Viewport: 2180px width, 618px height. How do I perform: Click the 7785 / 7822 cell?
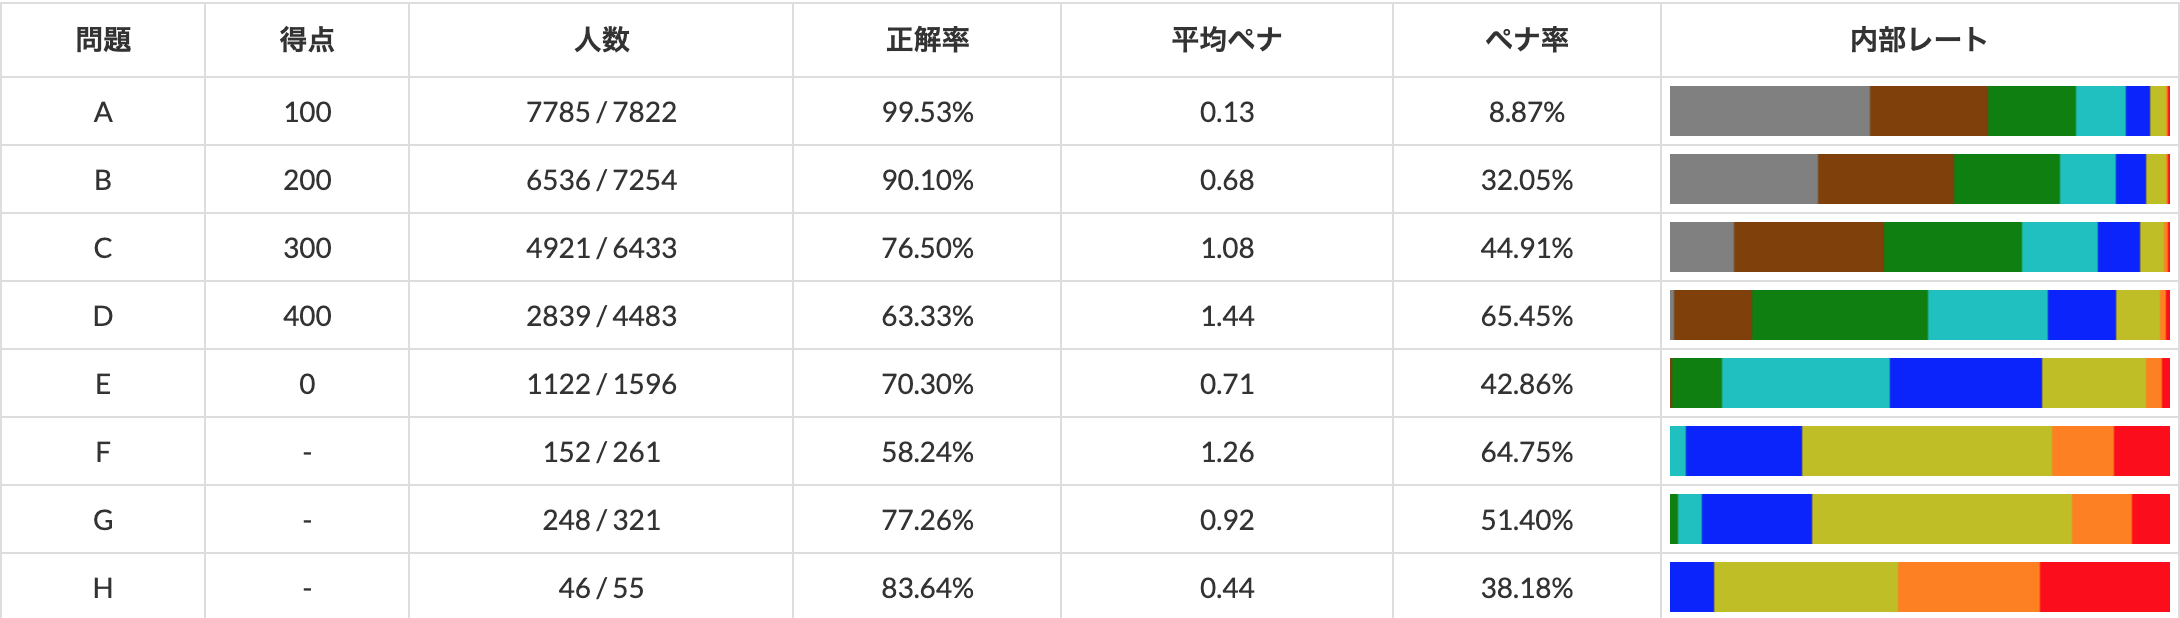pos(601,112)
